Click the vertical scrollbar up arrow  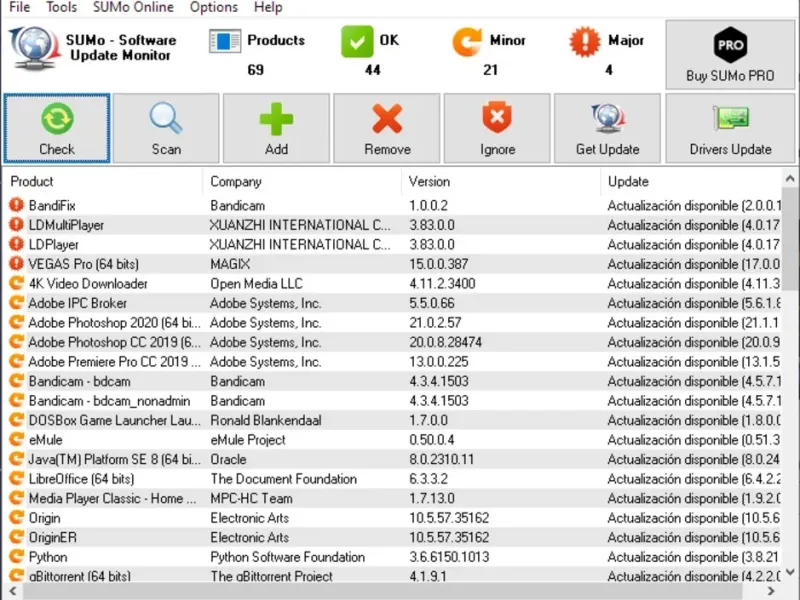(790, 179)
